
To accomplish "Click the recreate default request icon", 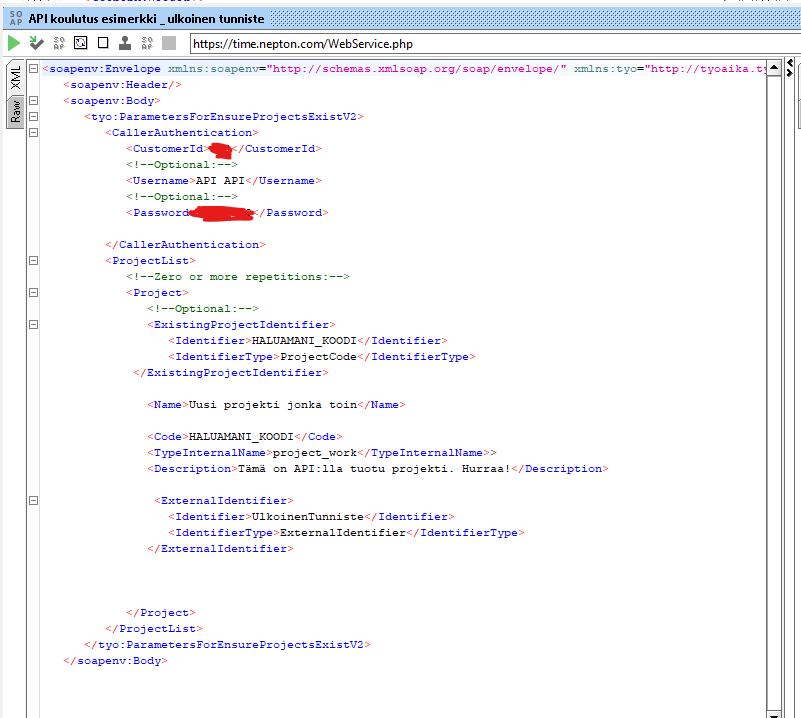I will (x=81, y=43).
